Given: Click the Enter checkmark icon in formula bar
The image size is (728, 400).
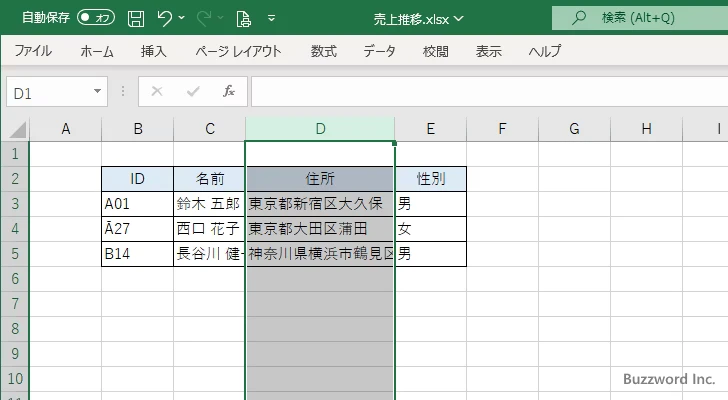Looking at the screenshot, I should click(x=192, y=92).
